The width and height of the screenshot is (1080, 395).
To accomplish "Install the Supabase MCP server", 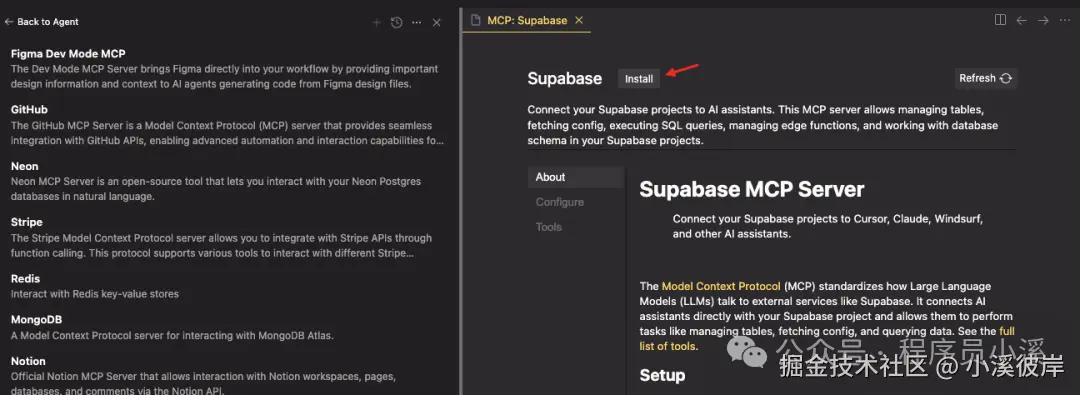I will point(638,79).
